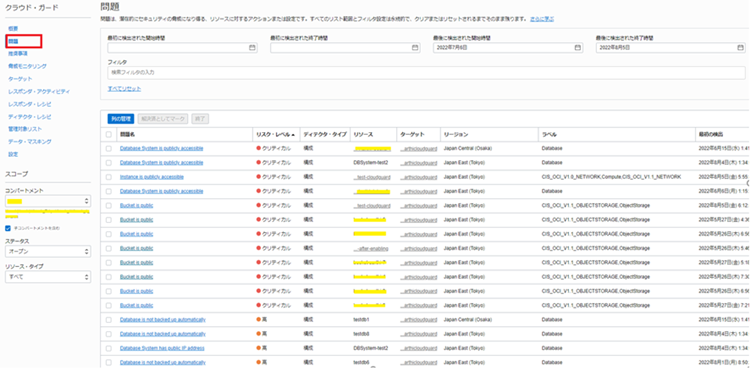Click Japan Central (Osaka) in testdb1 row

[468, 319]
